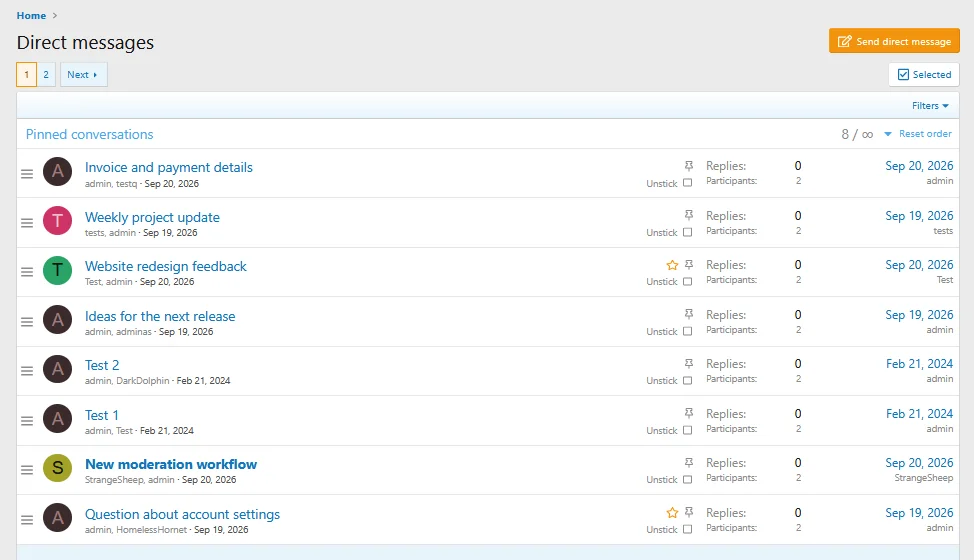Tick Unstick checkbox for Ideas for the next release

(688, 331)
